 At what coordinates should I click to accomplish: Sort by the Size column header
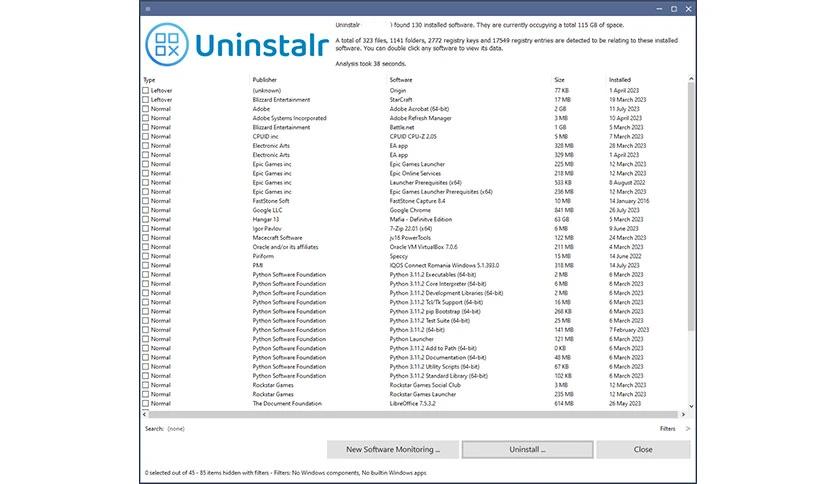pyautogui.click(x=559, y=80)
